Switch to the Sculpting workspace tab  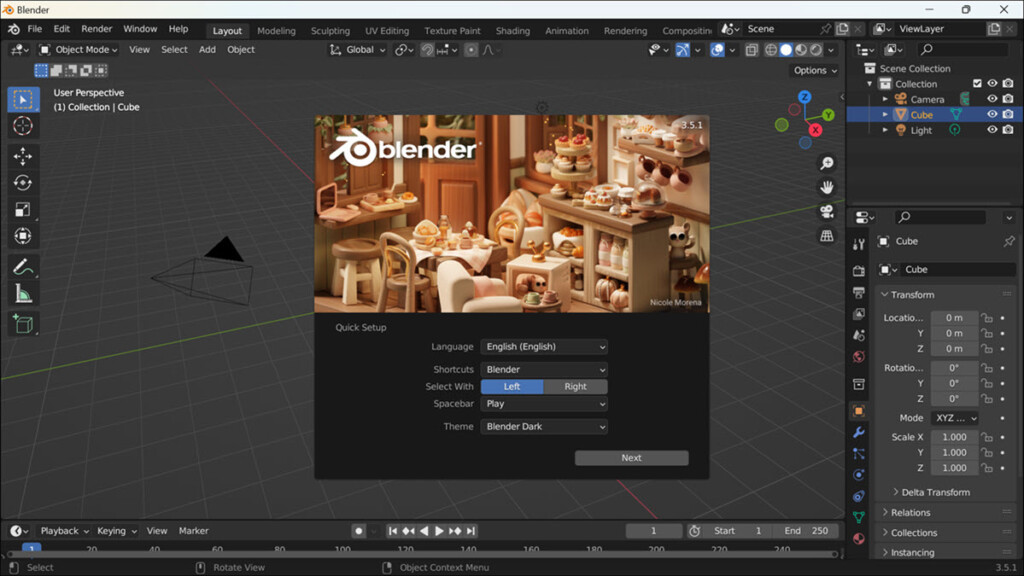(330, 30)
